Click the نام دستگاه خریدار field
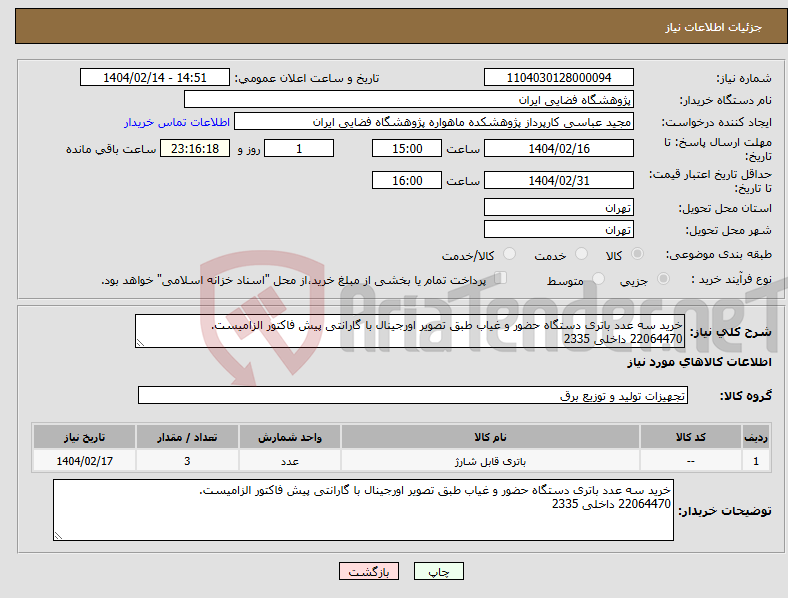 click(x=409, y=99)
